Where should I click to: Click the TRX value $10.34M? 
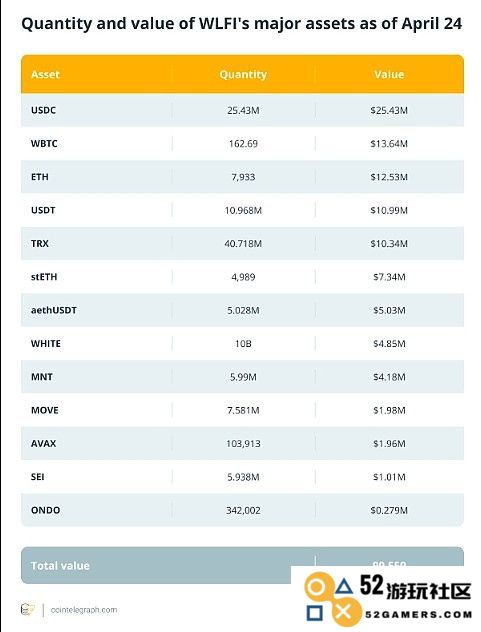(x=389, y=244)
